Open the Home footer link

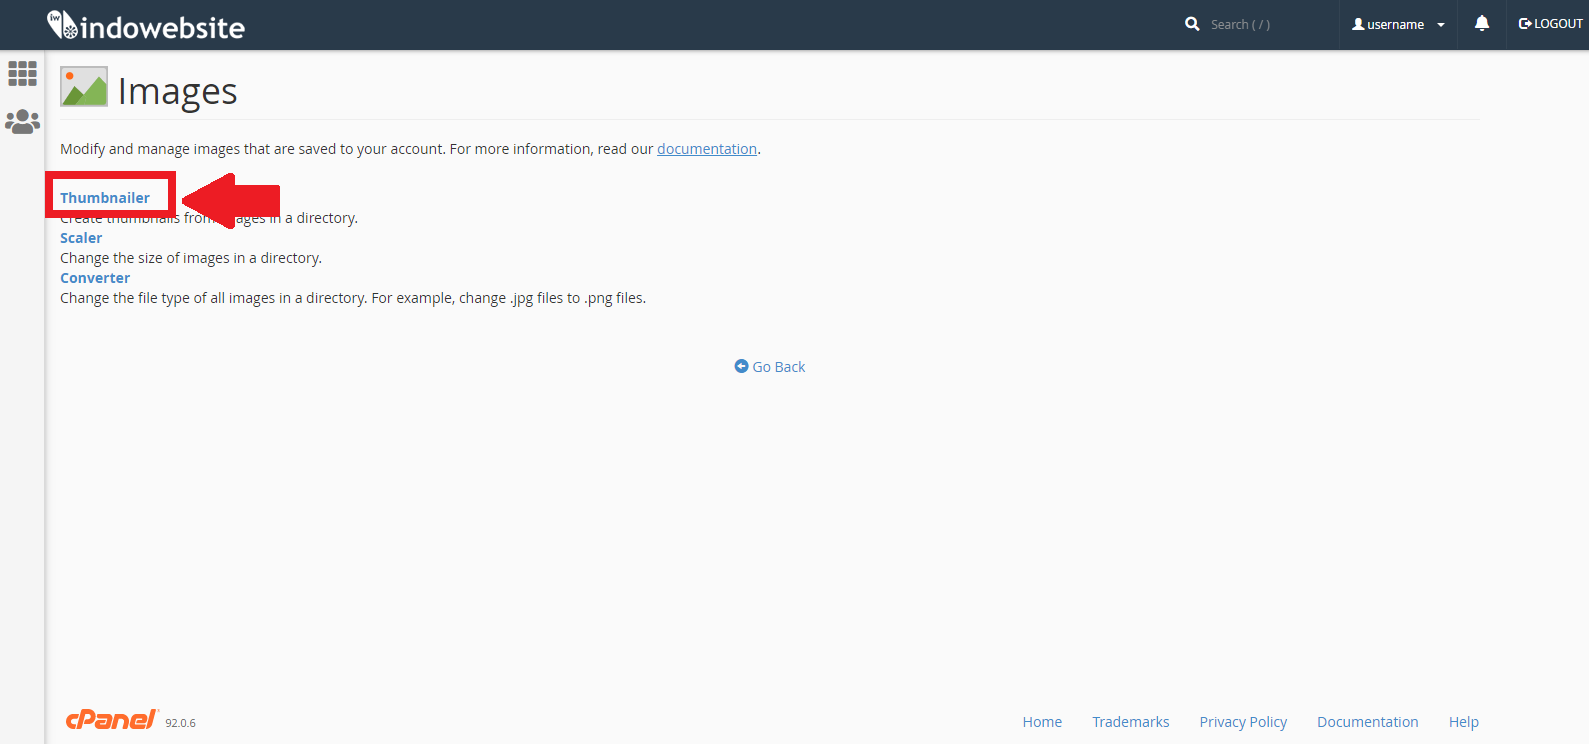pyautogui.click(x=1042, y=722)
